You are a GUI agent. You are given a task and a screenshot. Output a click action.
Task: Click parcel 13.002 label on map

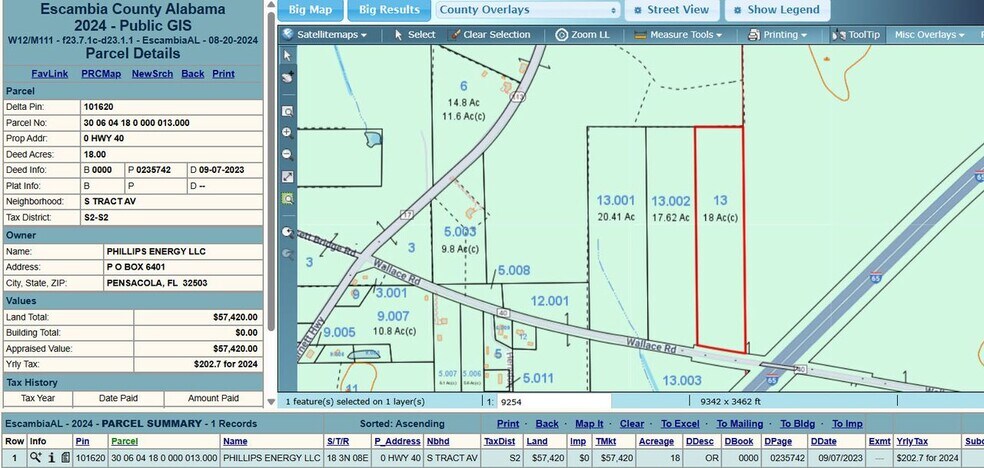click(x=670, y=201)
